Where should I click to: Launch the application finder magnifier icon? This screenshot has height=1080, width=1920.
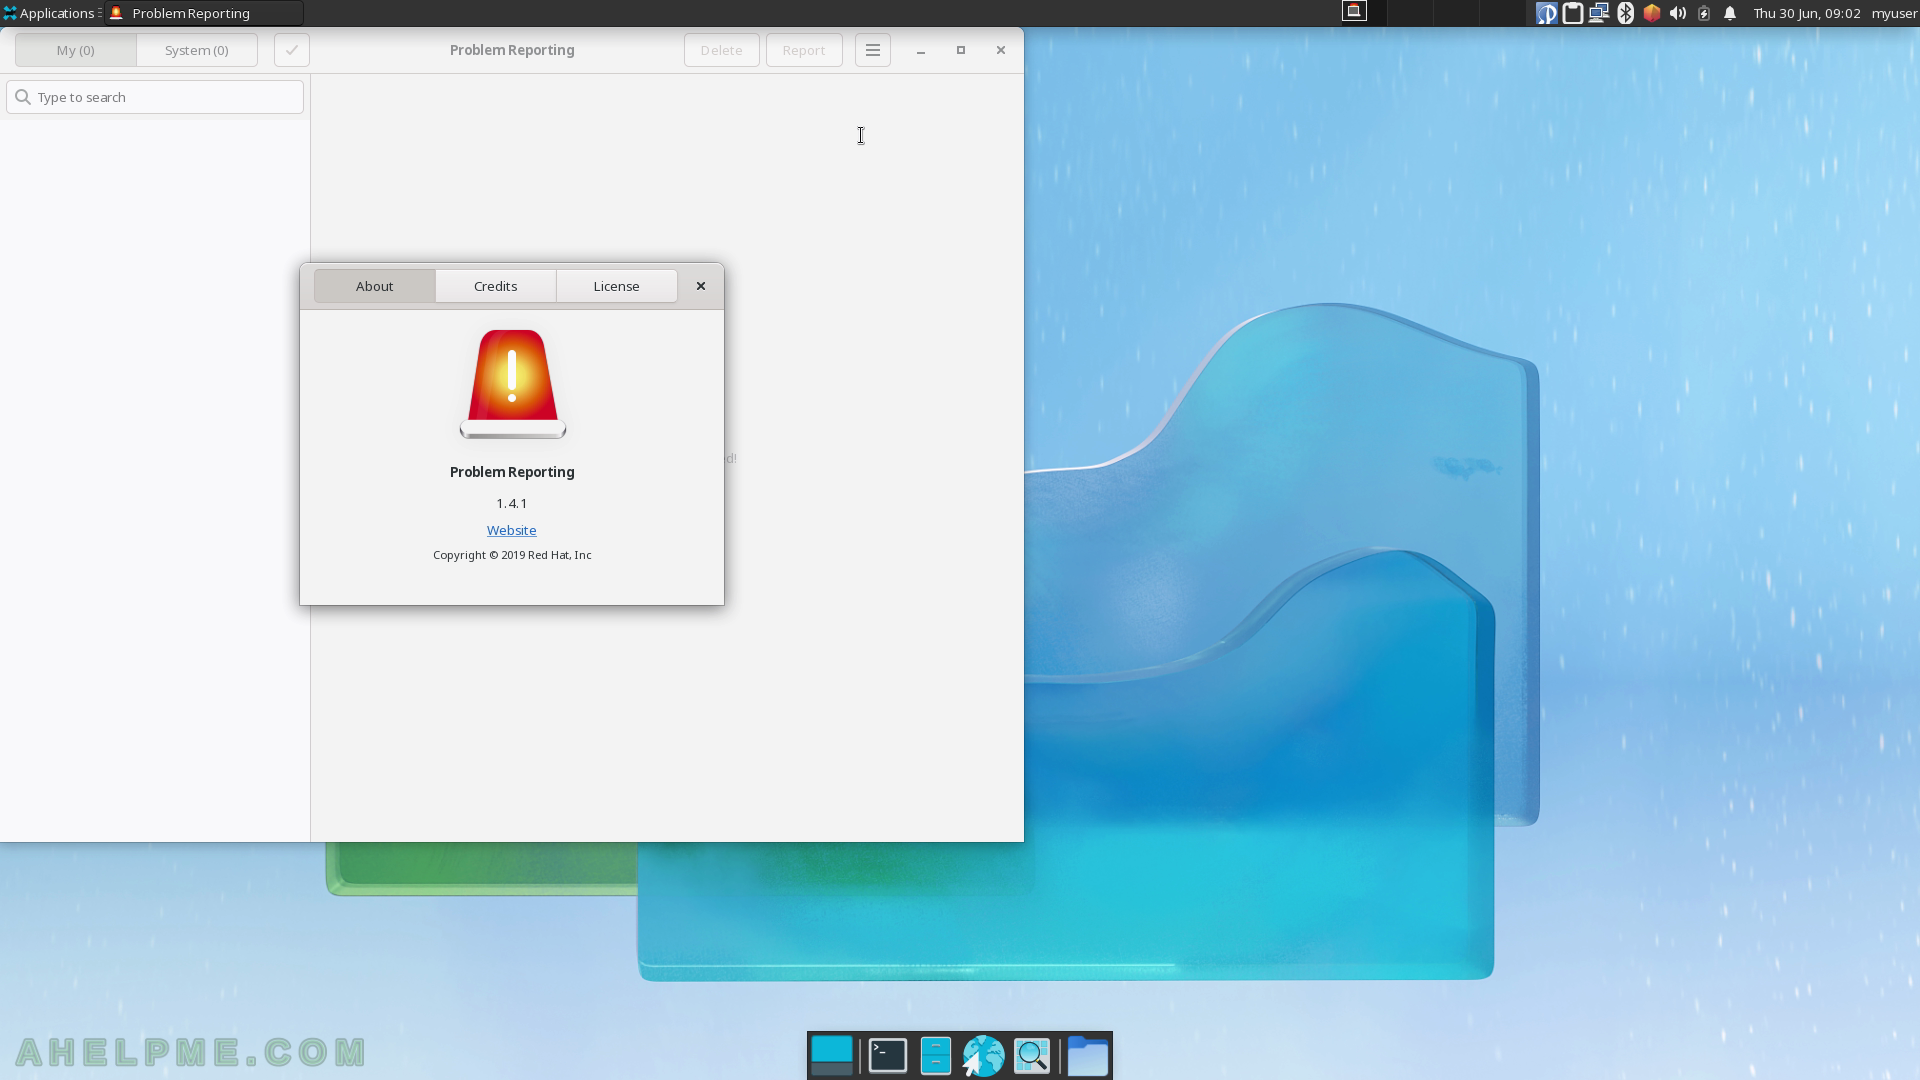click(x=1032, y=1056)
